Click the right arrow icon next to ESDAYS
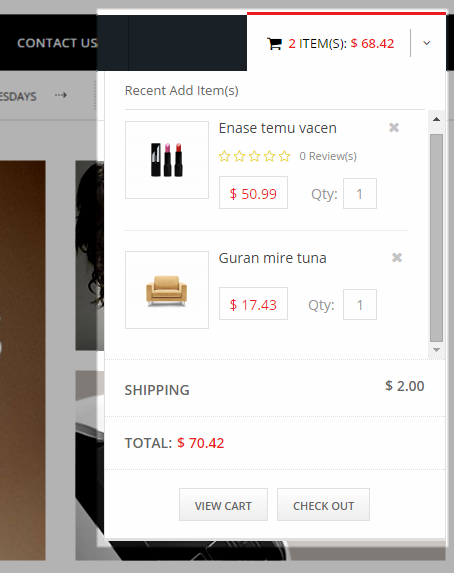 [x=61, y=95]
